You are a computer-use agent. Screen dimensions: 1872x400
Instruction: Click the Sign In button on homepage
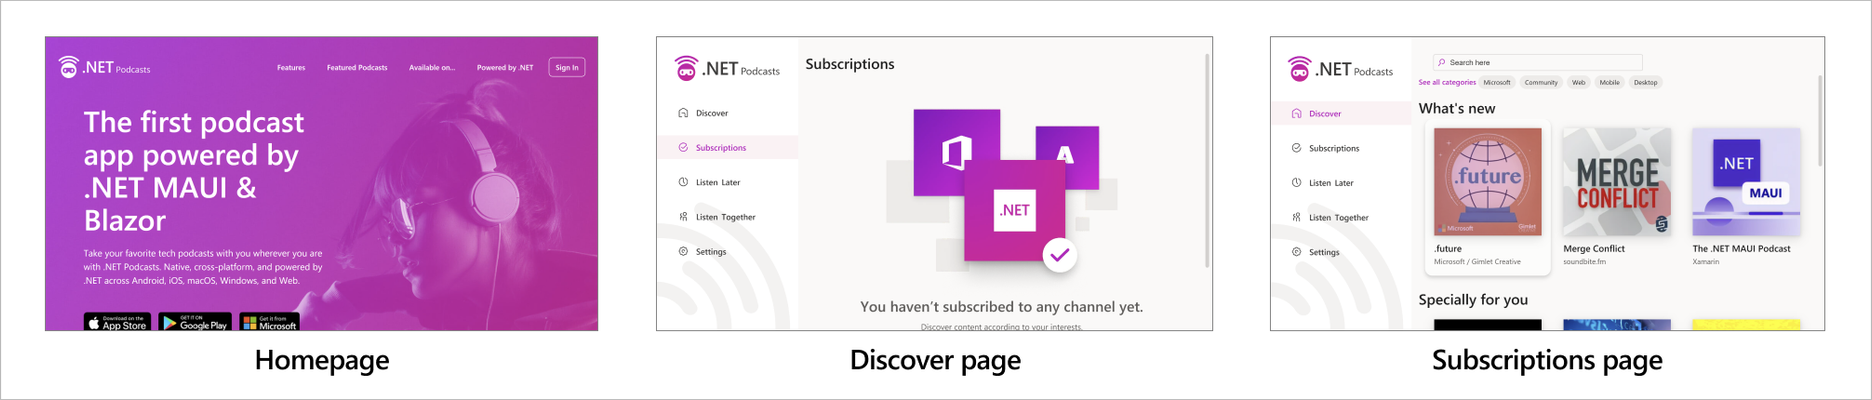[567, 67]
